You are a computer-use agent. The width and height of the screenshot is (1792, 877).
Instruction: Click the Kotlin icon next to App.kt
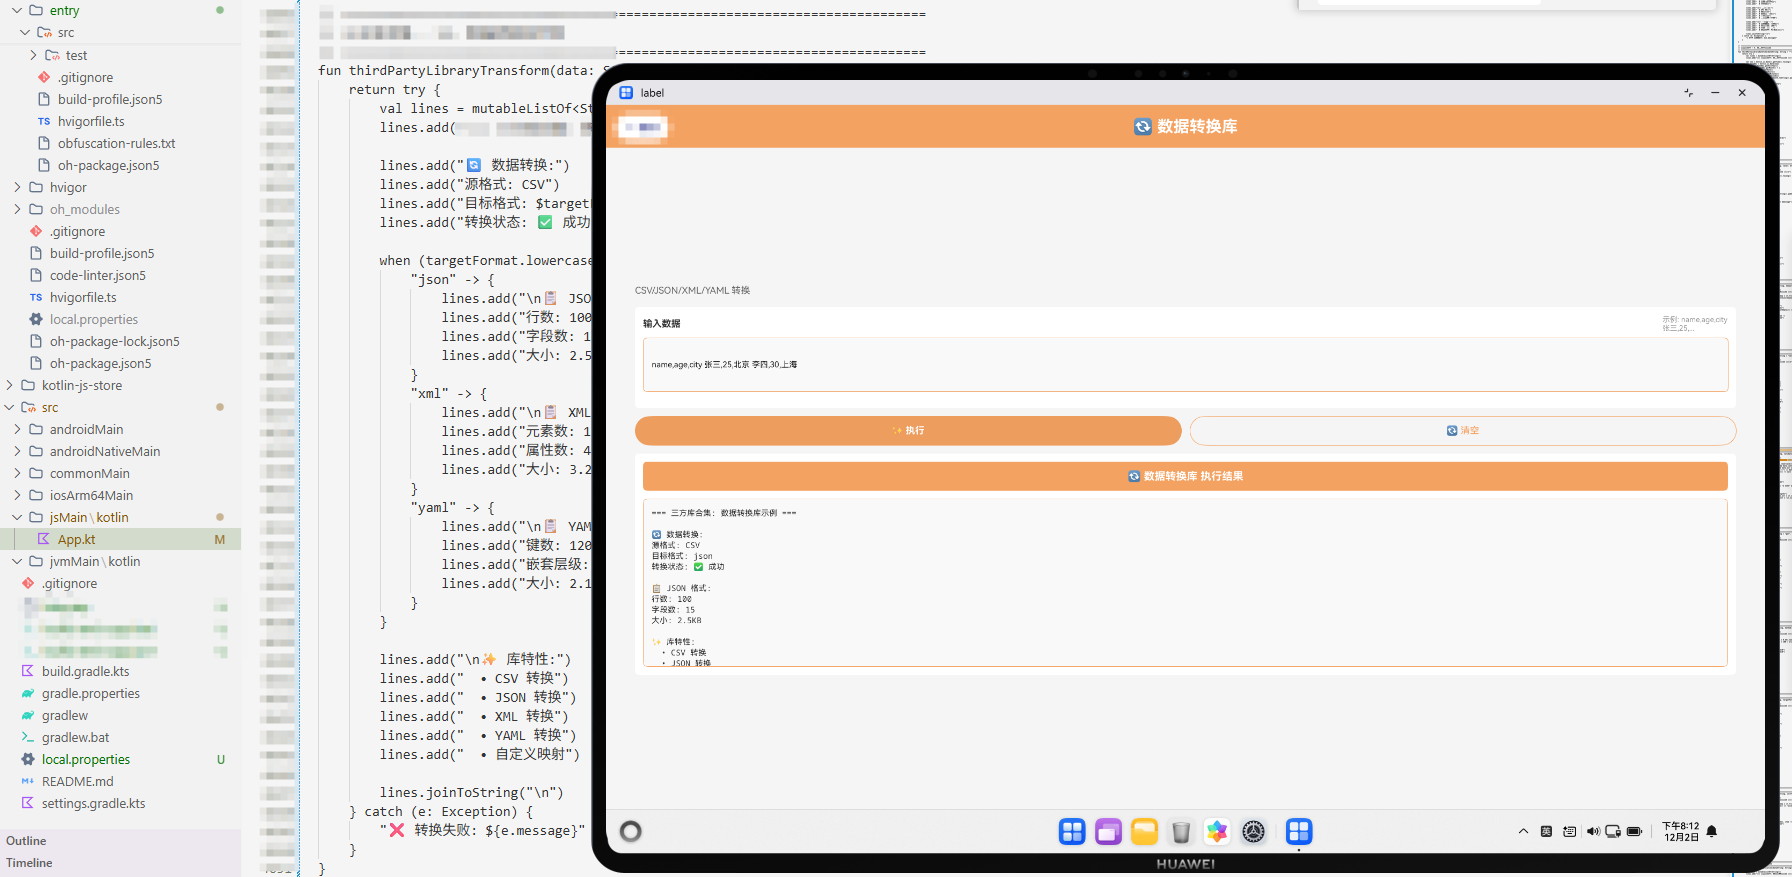click(44, 539)
